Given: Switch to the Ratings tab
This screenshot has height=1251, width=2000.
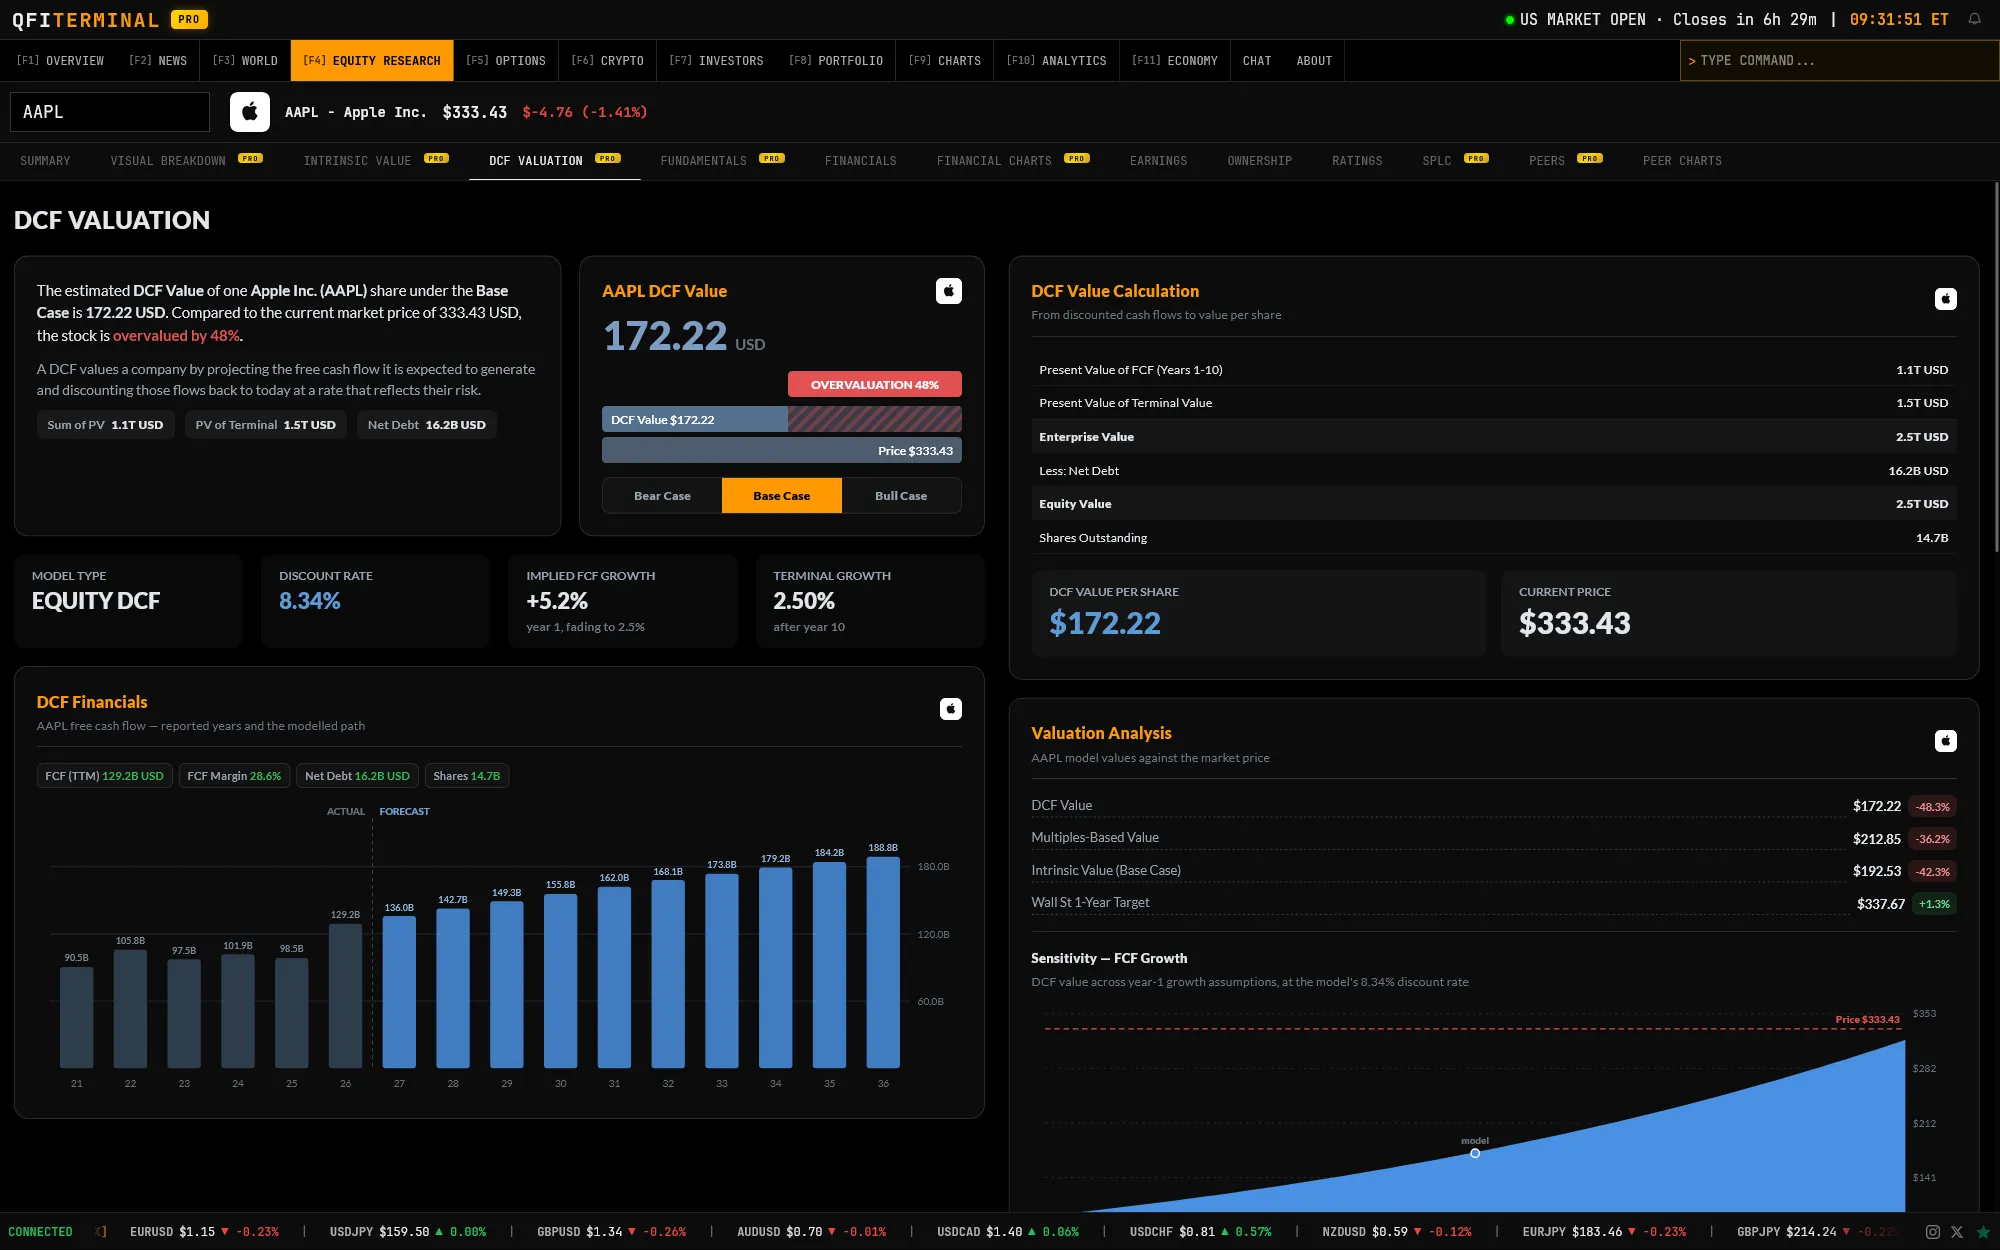Looking at the screenshot, I should click(1357, 161).
